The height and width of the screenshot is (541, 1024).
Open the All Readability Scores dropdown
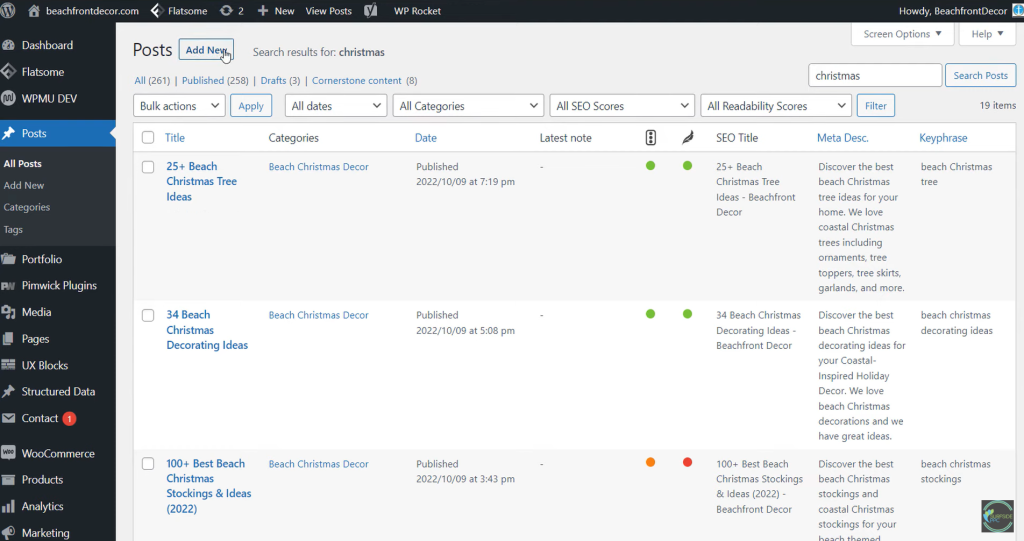coord(776,105)
